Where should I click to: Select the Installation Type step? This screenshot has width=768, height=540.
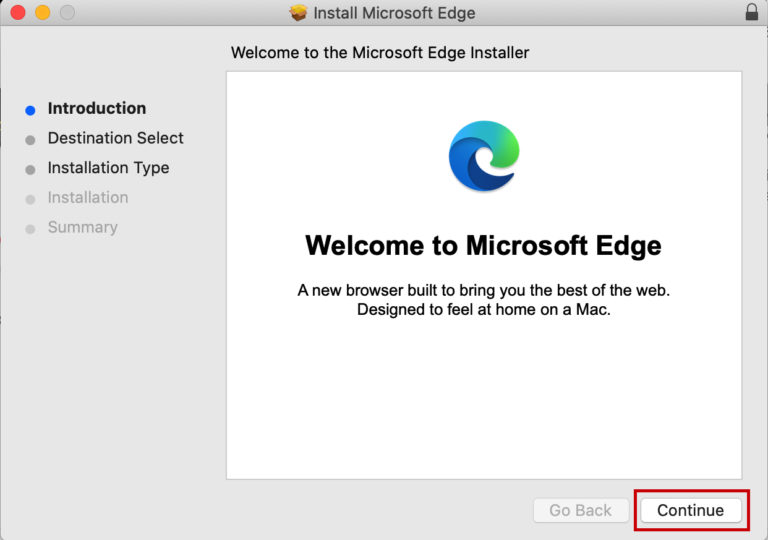pyautogui.click(x=108, y=168)
